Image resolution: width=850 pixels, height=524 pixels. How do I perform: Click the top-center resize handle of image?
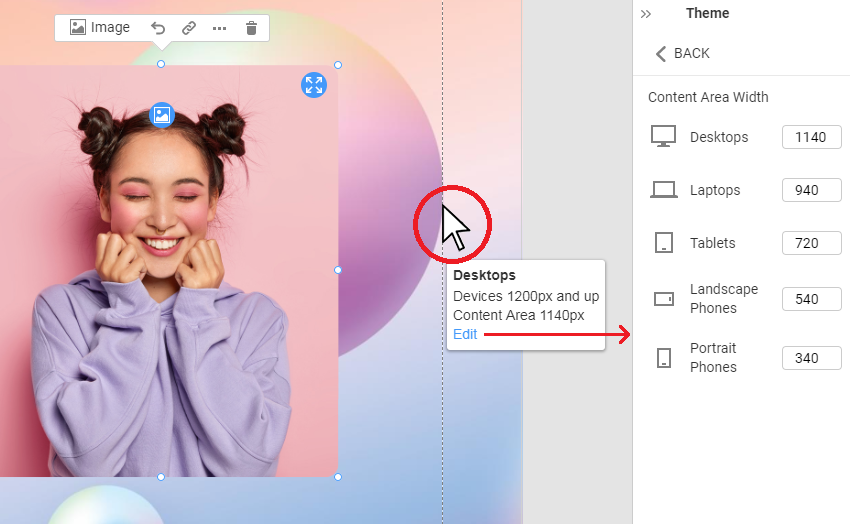tap(161, 64)
